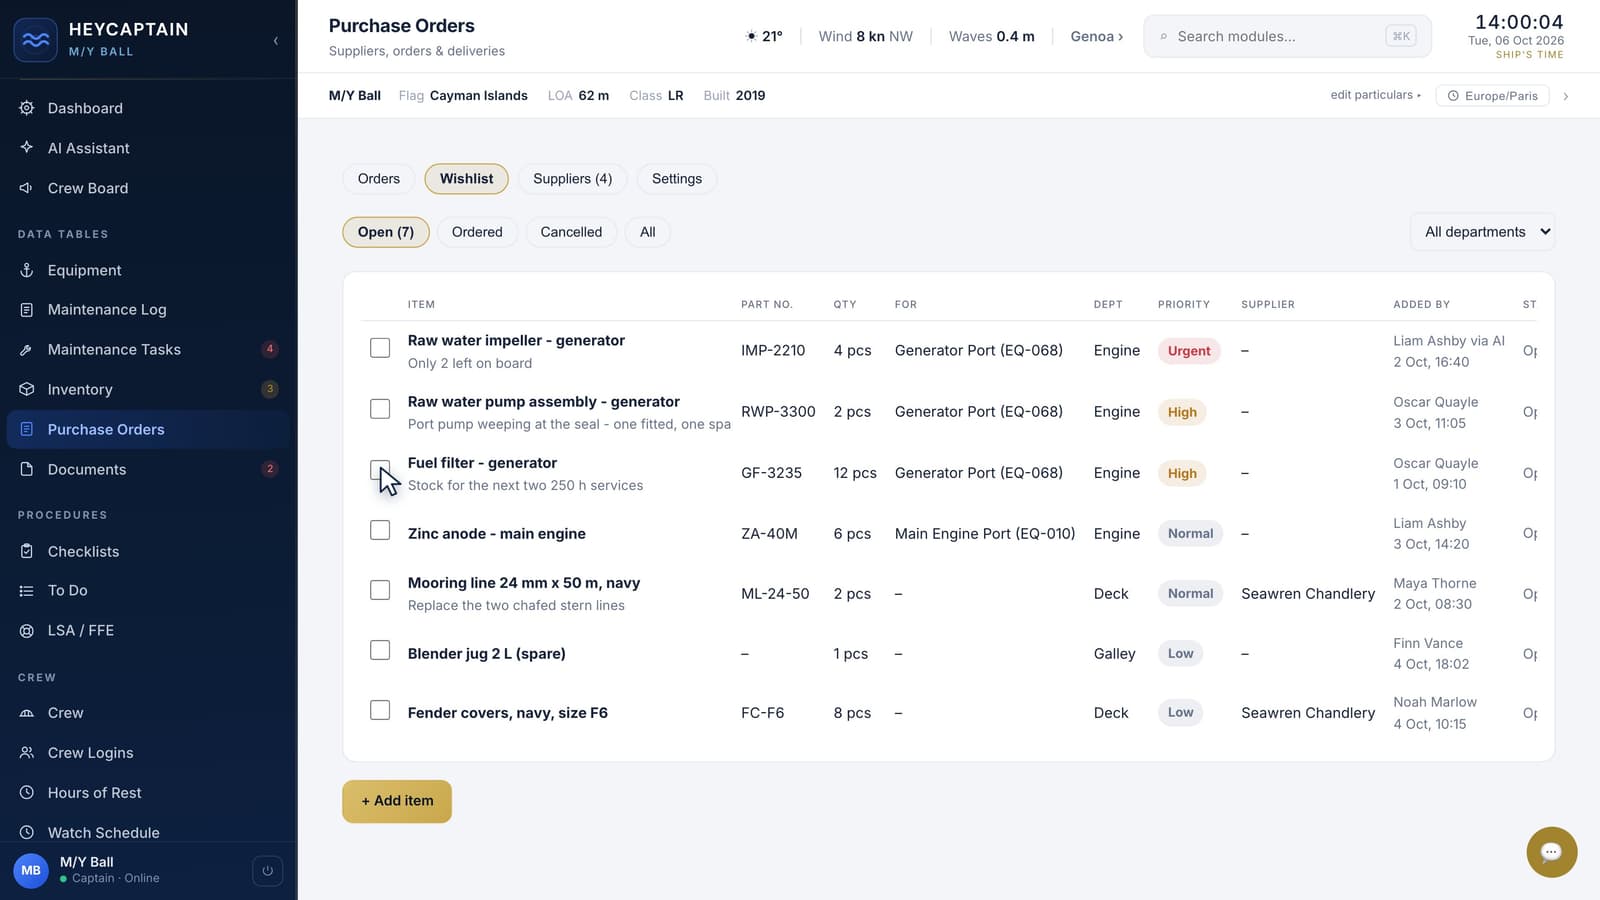The width and height of the screenshot is (1600, 900).
Task: Select the Wishlist tab
Action: (x=467, y=179)
